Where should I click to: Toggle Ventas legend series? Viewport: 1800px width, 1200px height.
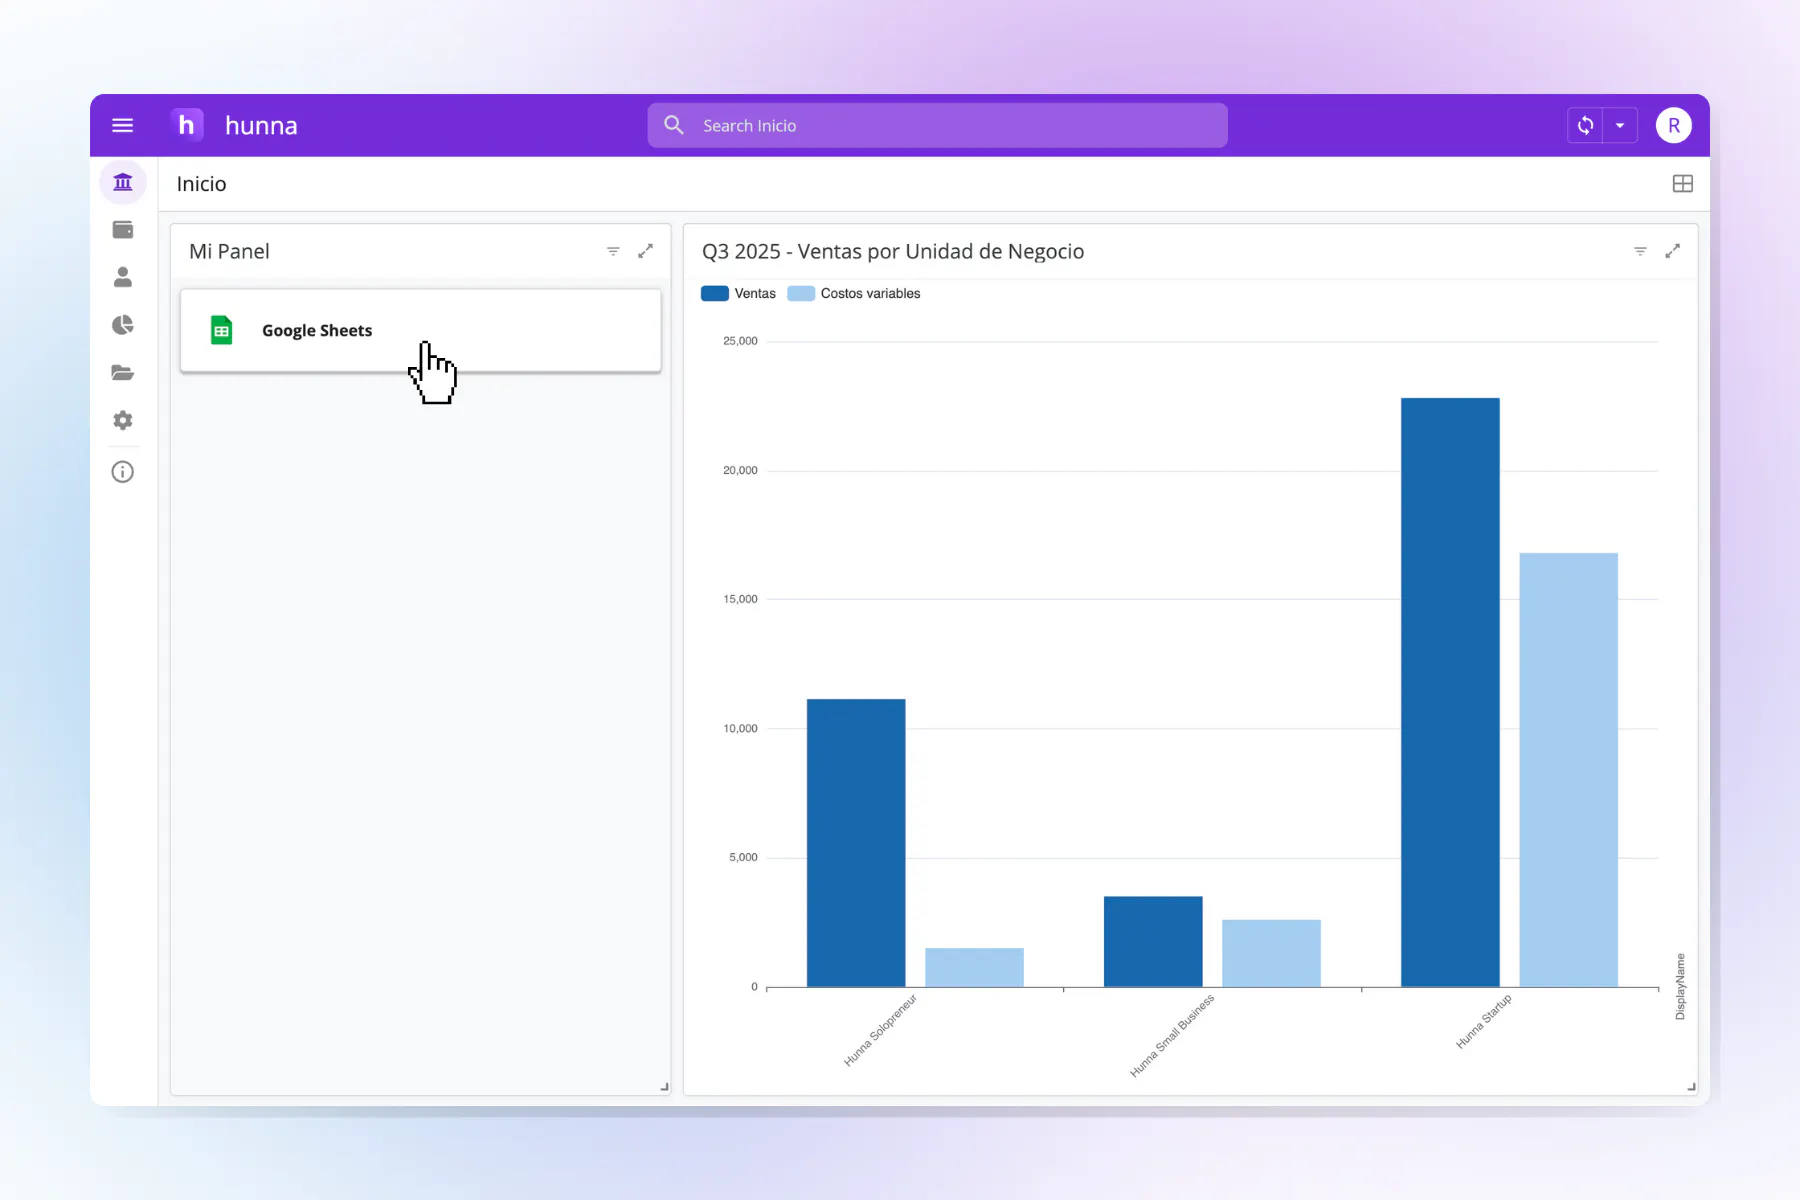(x=739, y=293)
